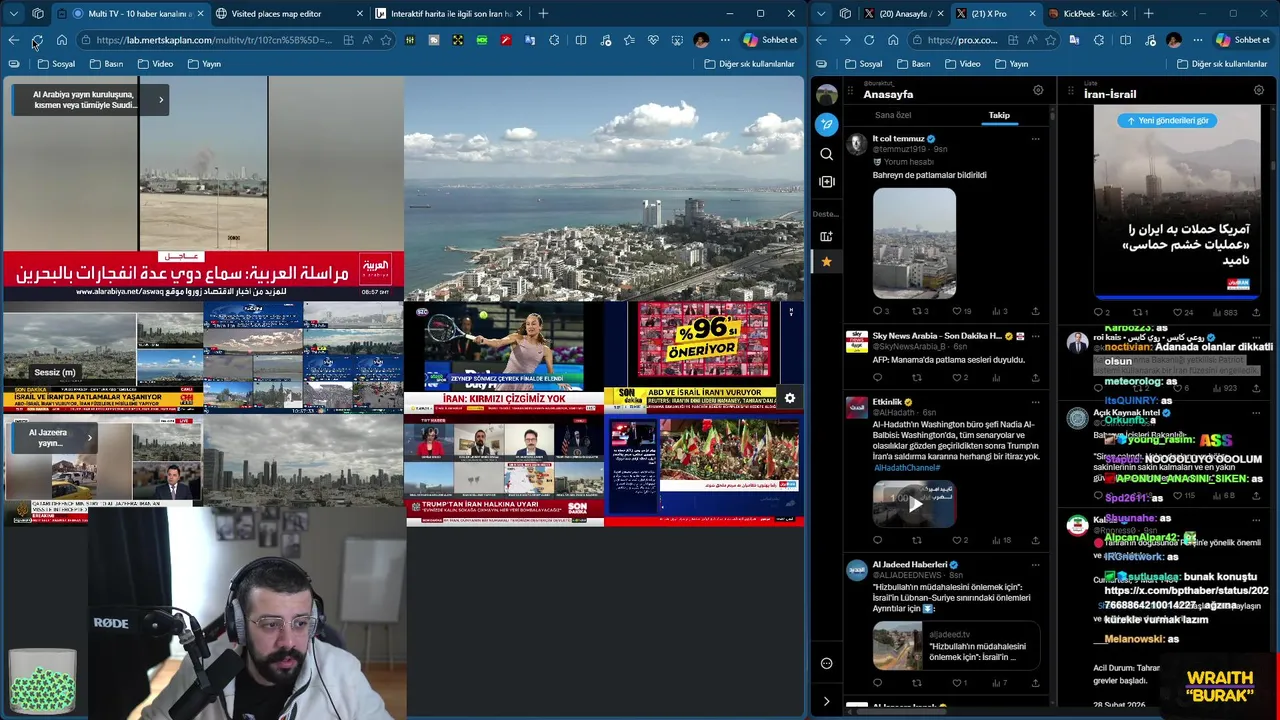Open the aljadeed.tv link card

pyautogui.click(x=956, y=646)
